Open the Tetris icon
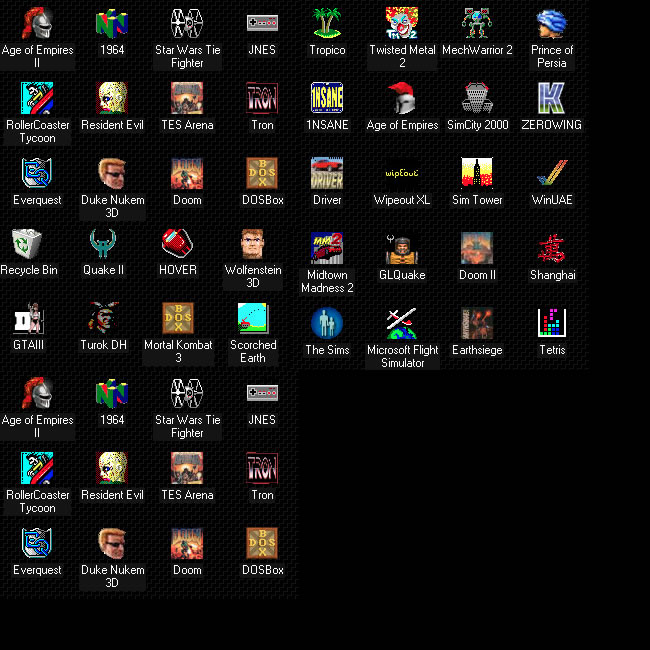This screenshot has width=650, height=650. tap(551, 323)
